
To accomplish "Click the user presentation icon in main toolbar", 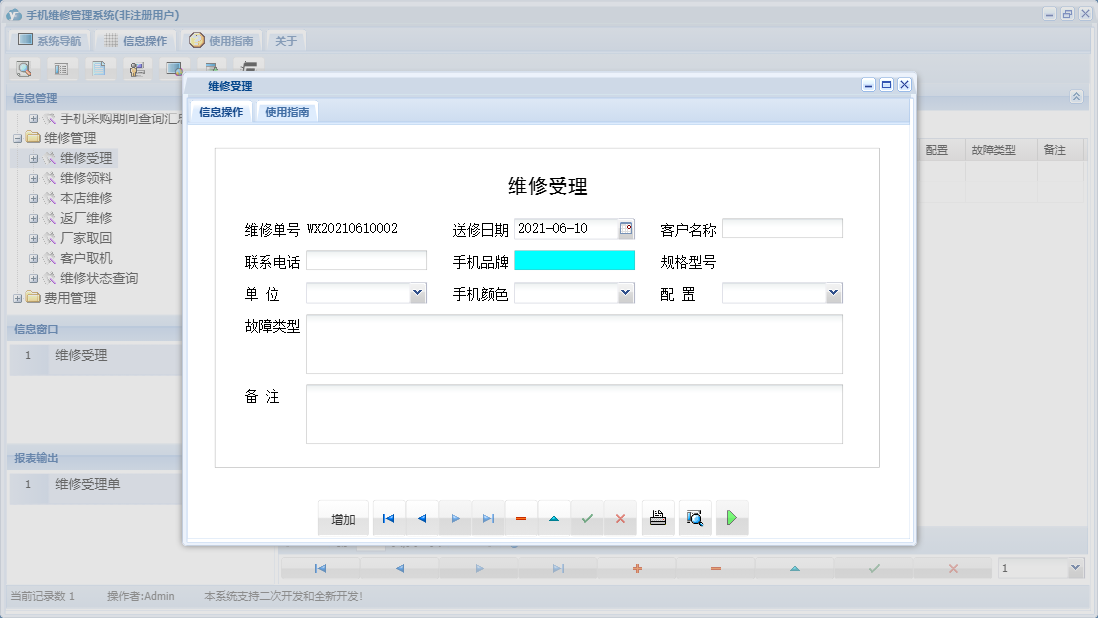I will [x=137, y=69].
